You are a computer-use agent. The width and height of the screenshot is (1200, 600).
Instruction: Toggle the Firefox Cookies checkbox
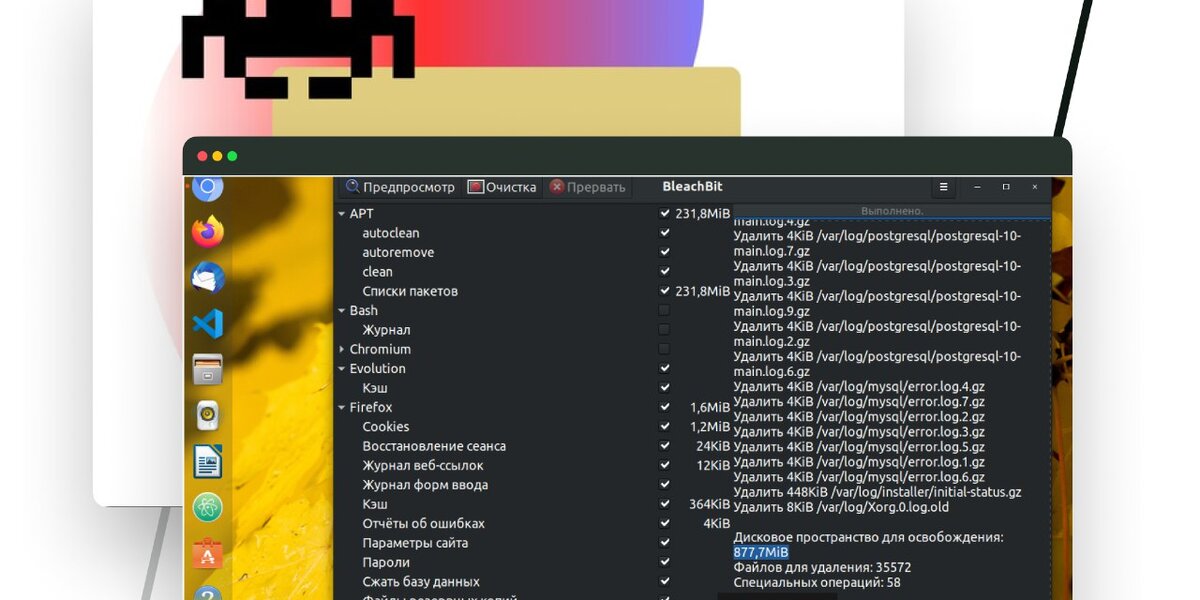click(665, 427)
